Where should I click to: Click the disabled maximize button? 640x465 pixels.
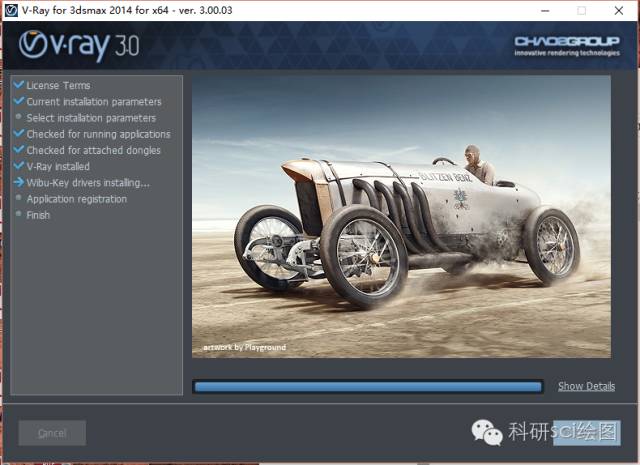[x=582, y=11]
